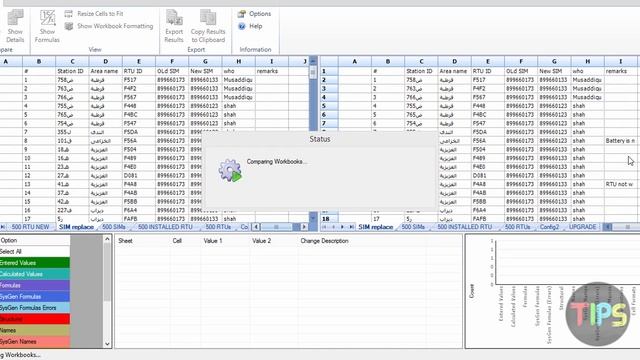The image size is (640, 360).
Task: Open right 500 INSTALLED RTU tab
Action: pyautogui.click(x=464, y=227)
